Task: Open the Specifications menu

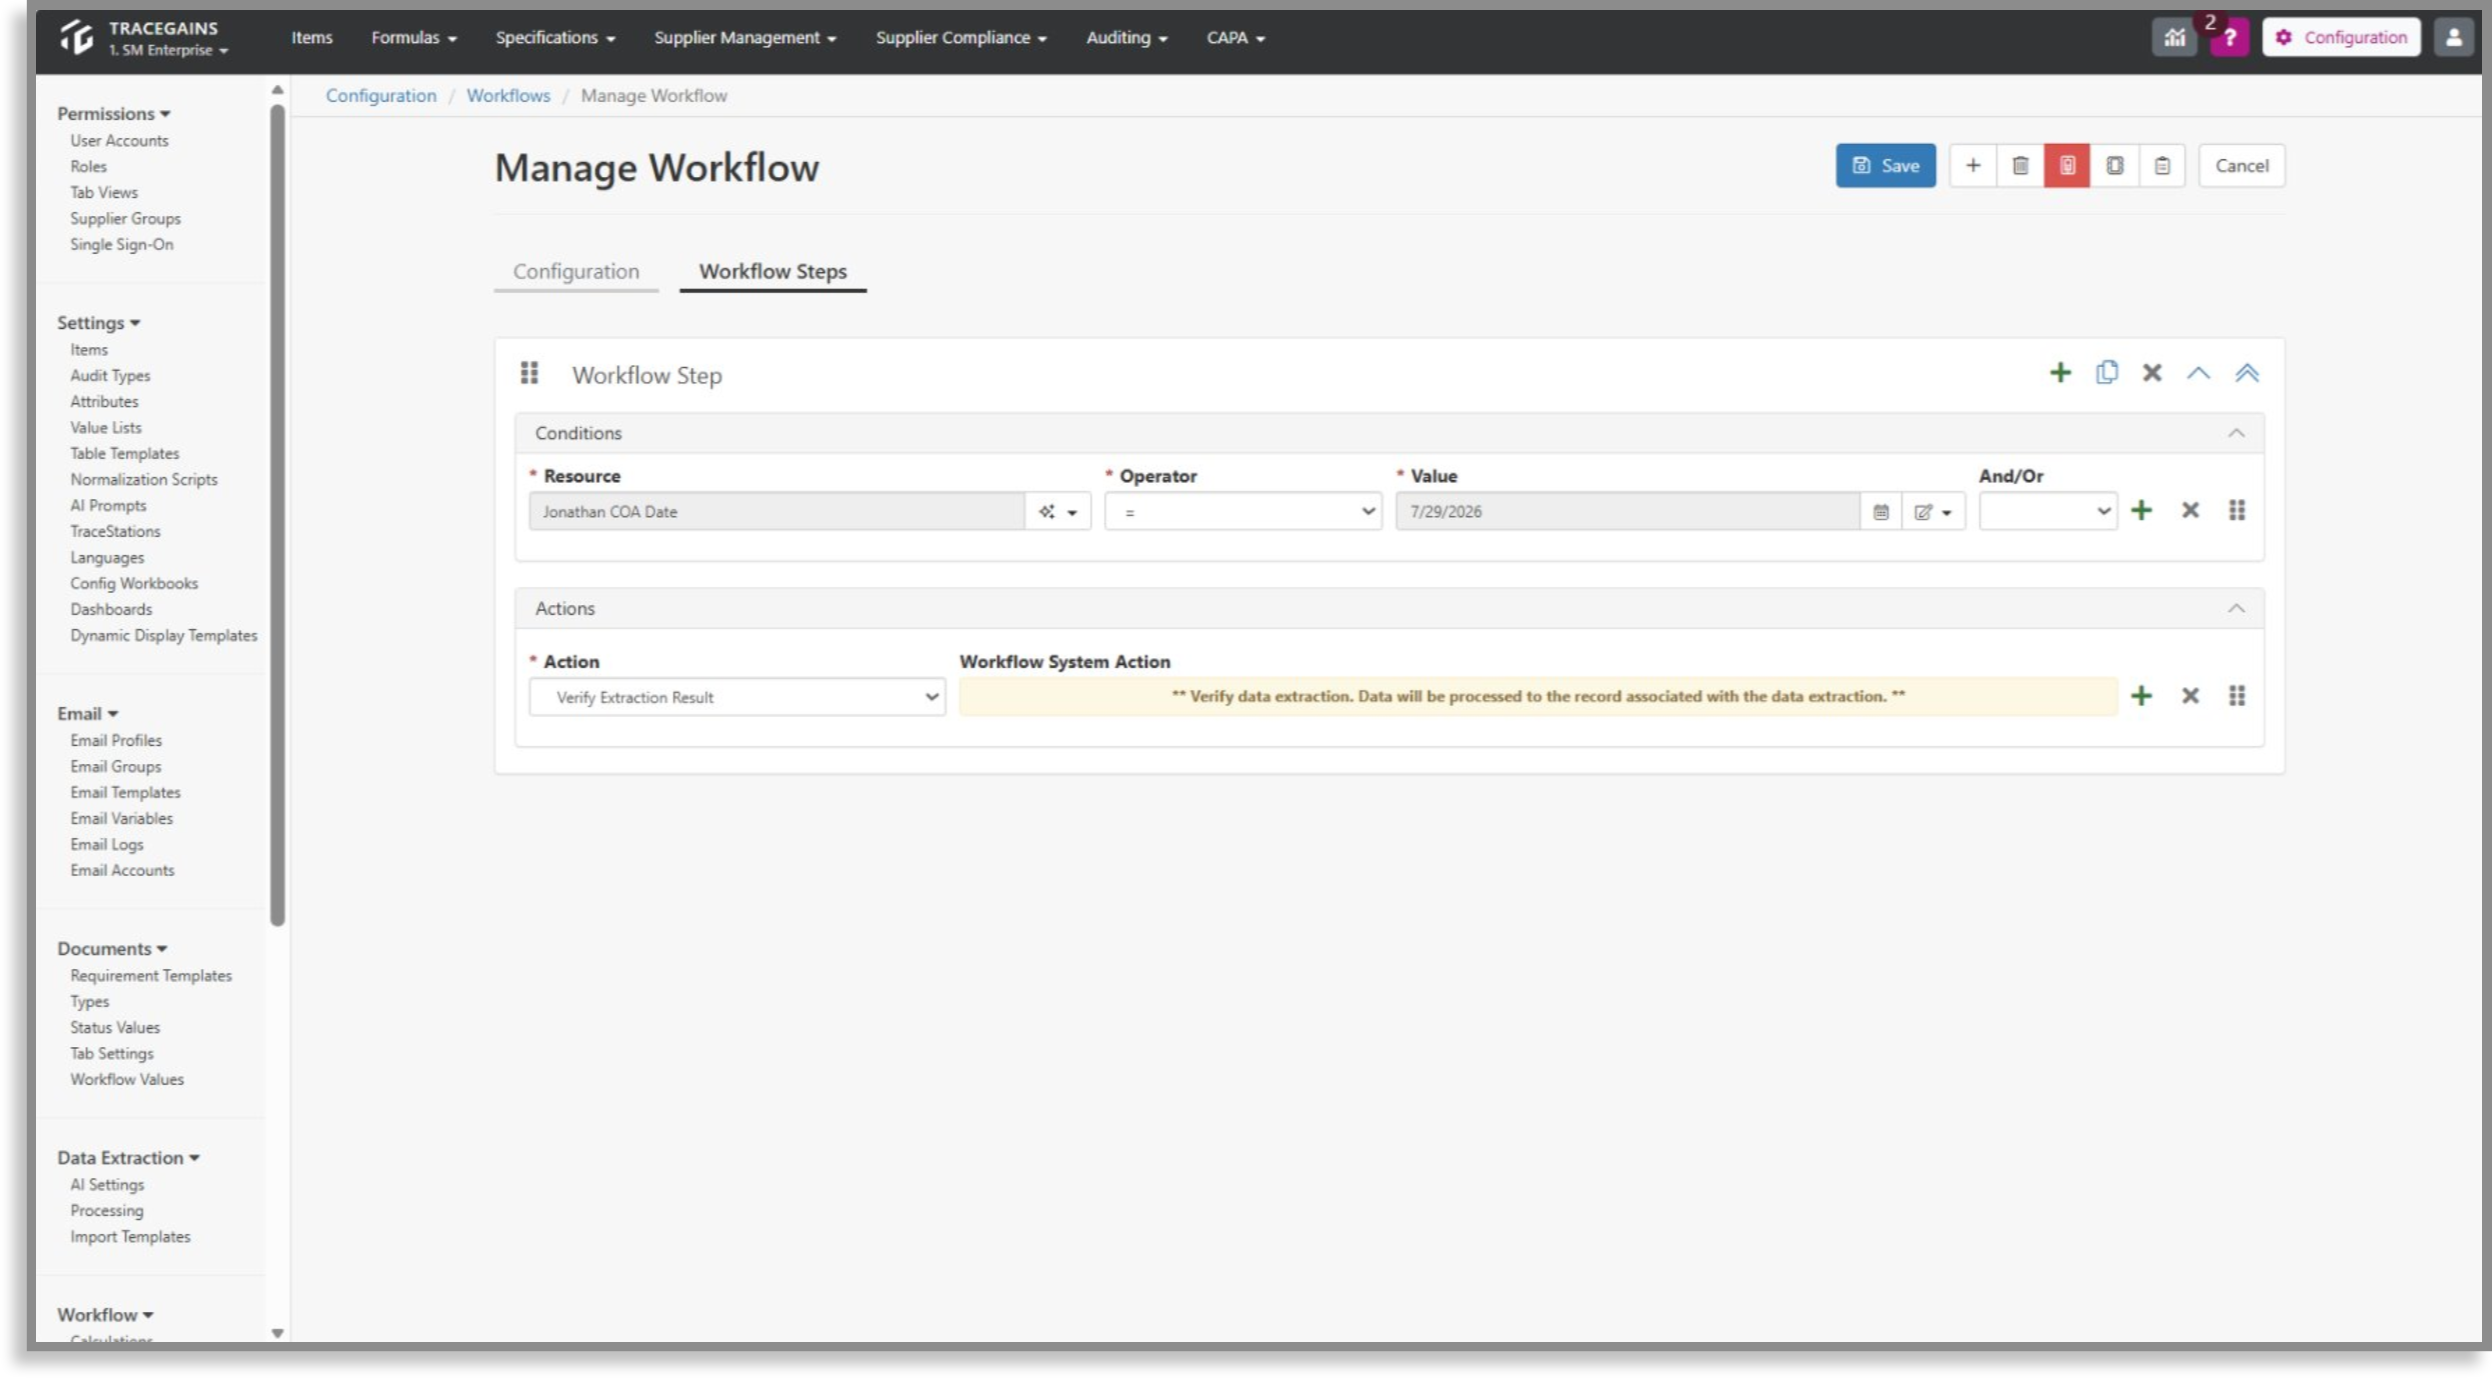Action: (555, 37)
